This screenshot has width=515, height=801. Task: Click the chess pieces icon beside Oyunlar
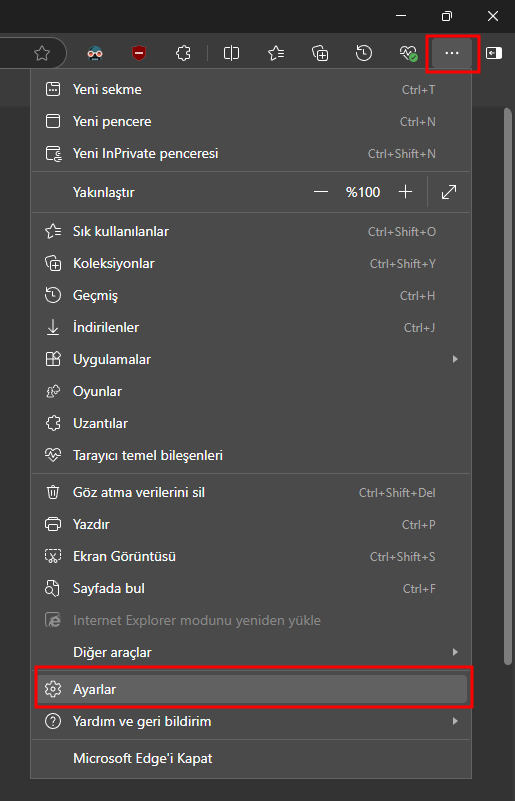(53, 391)
